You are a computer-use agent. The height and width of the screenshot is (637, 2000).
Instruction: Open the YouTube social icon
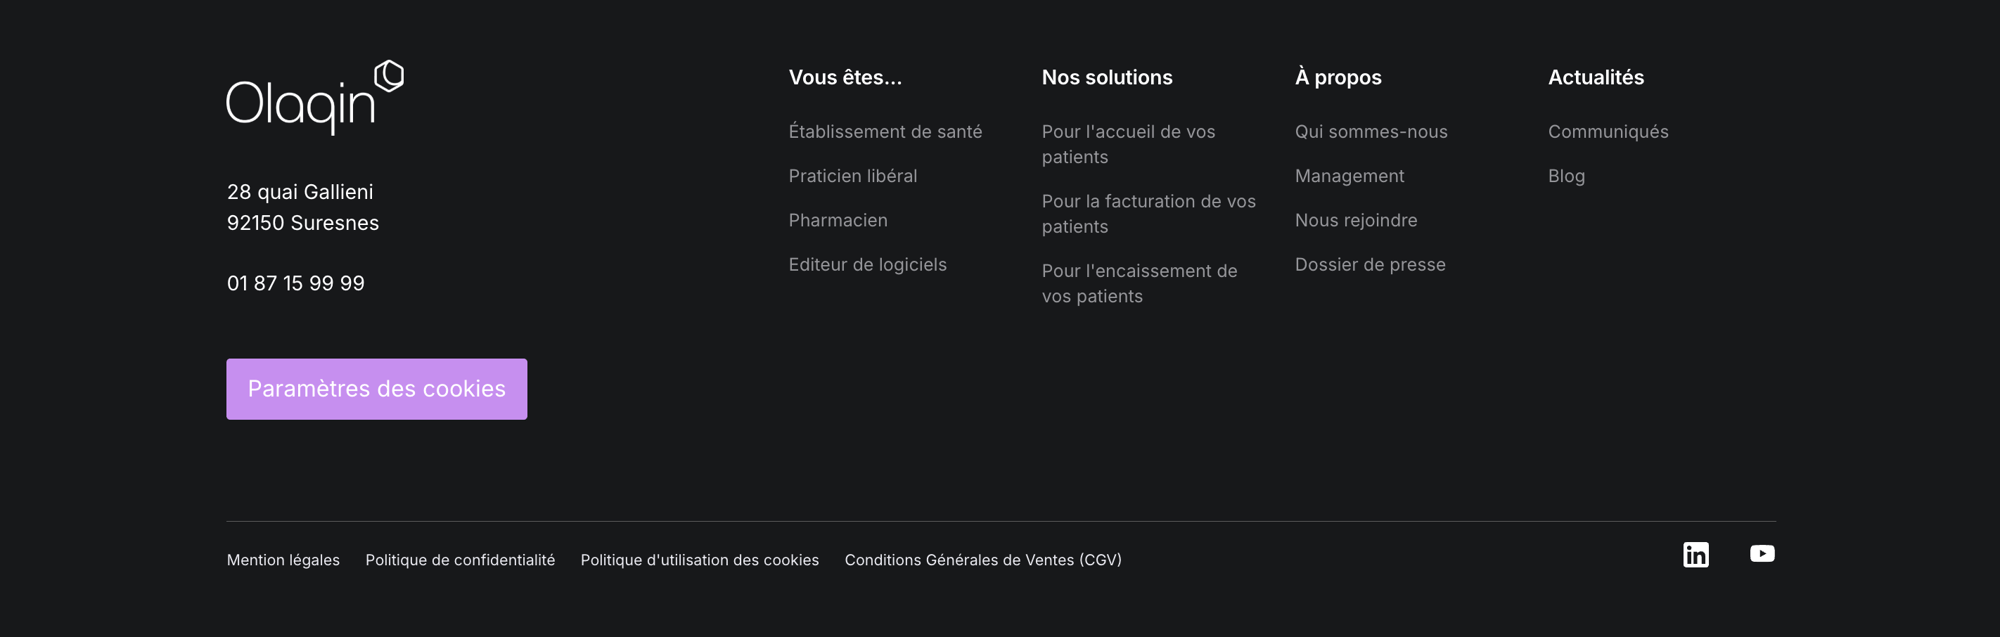point(1762,554)
